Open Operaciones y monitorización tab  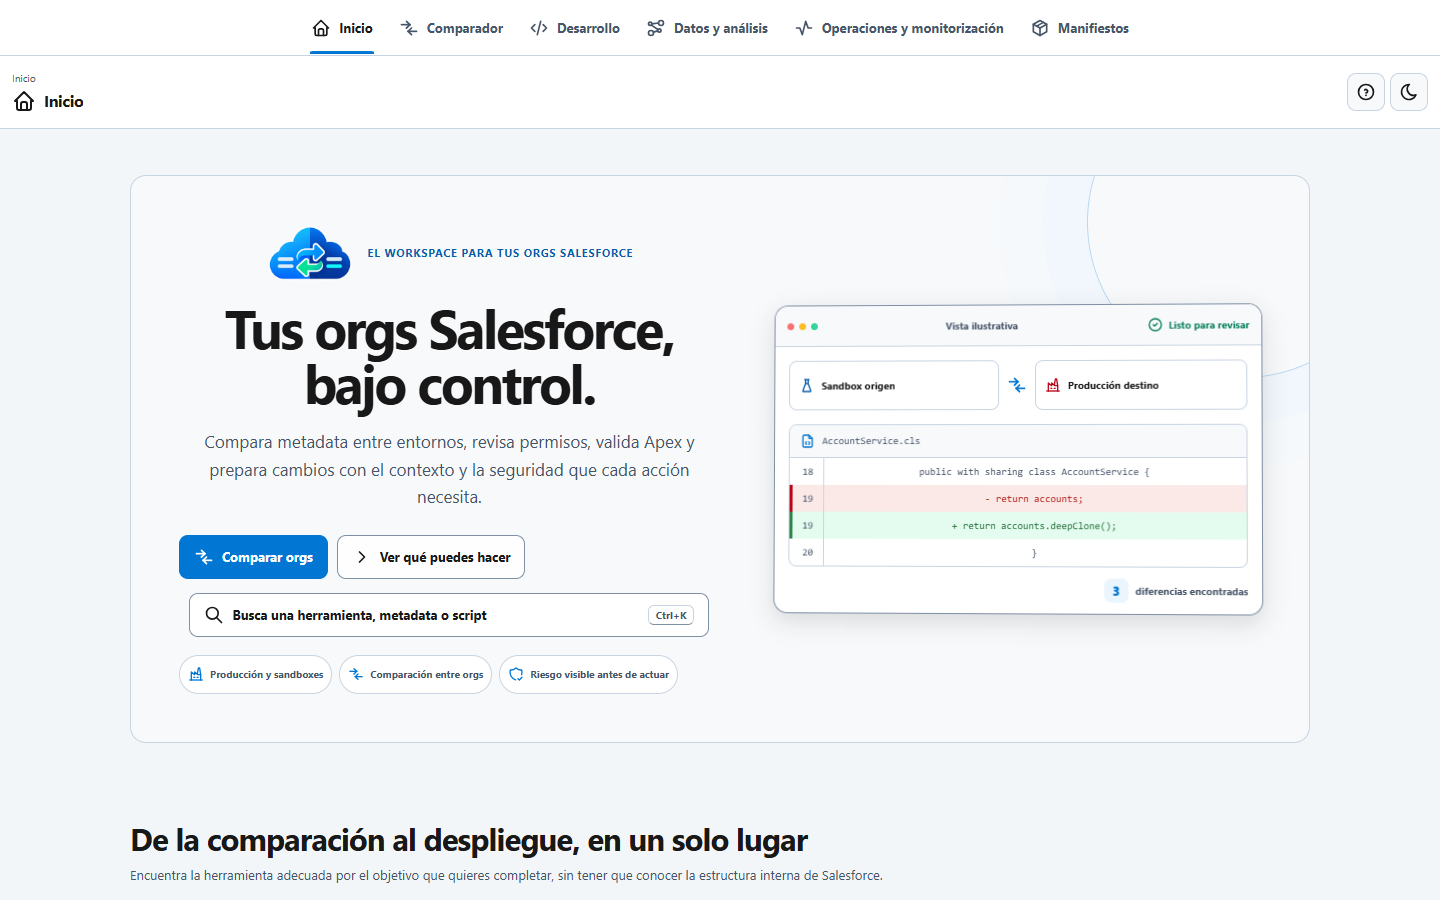(x=899, y=28)
